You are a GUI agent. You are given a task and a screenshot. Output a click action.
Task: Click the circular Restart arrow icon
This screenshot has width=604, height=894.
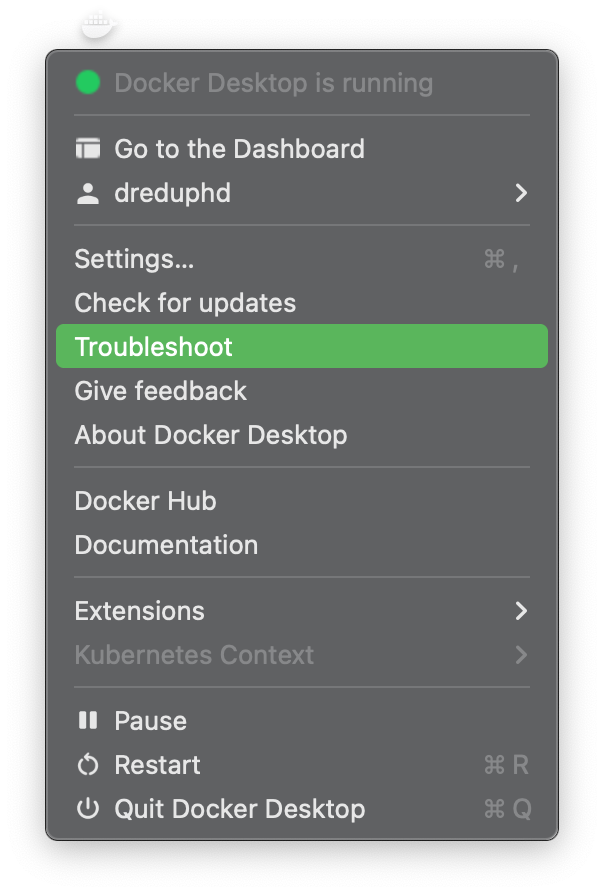(88, 765)
